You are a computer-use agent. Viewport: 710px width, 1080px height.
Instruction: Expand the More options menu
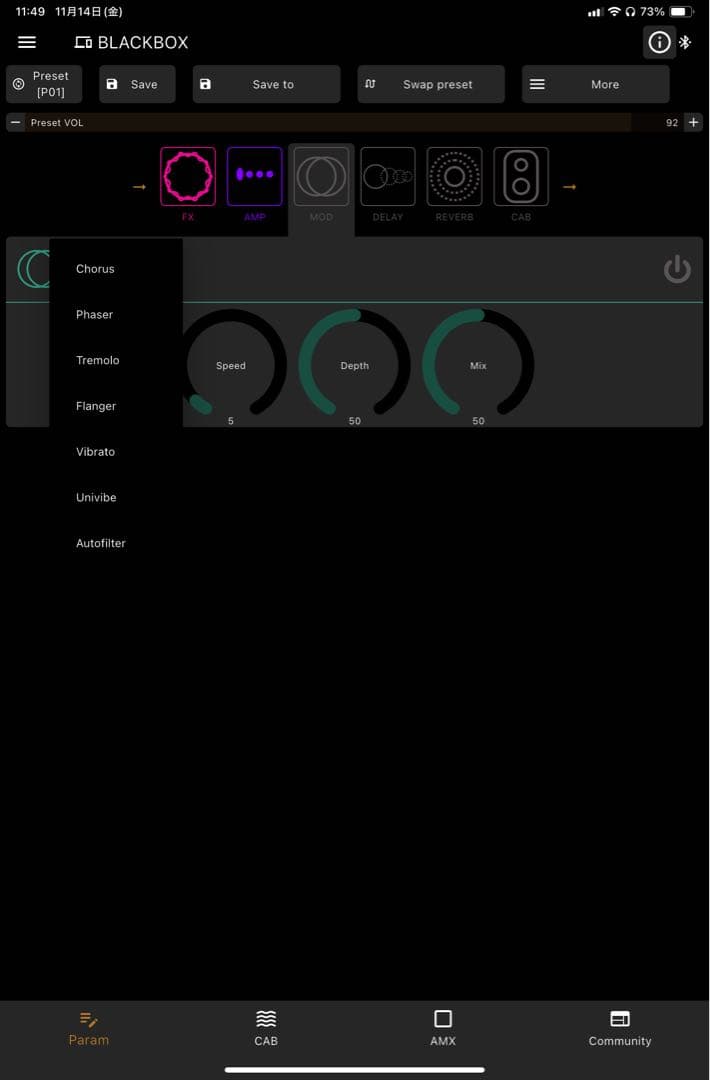point(595,84)
